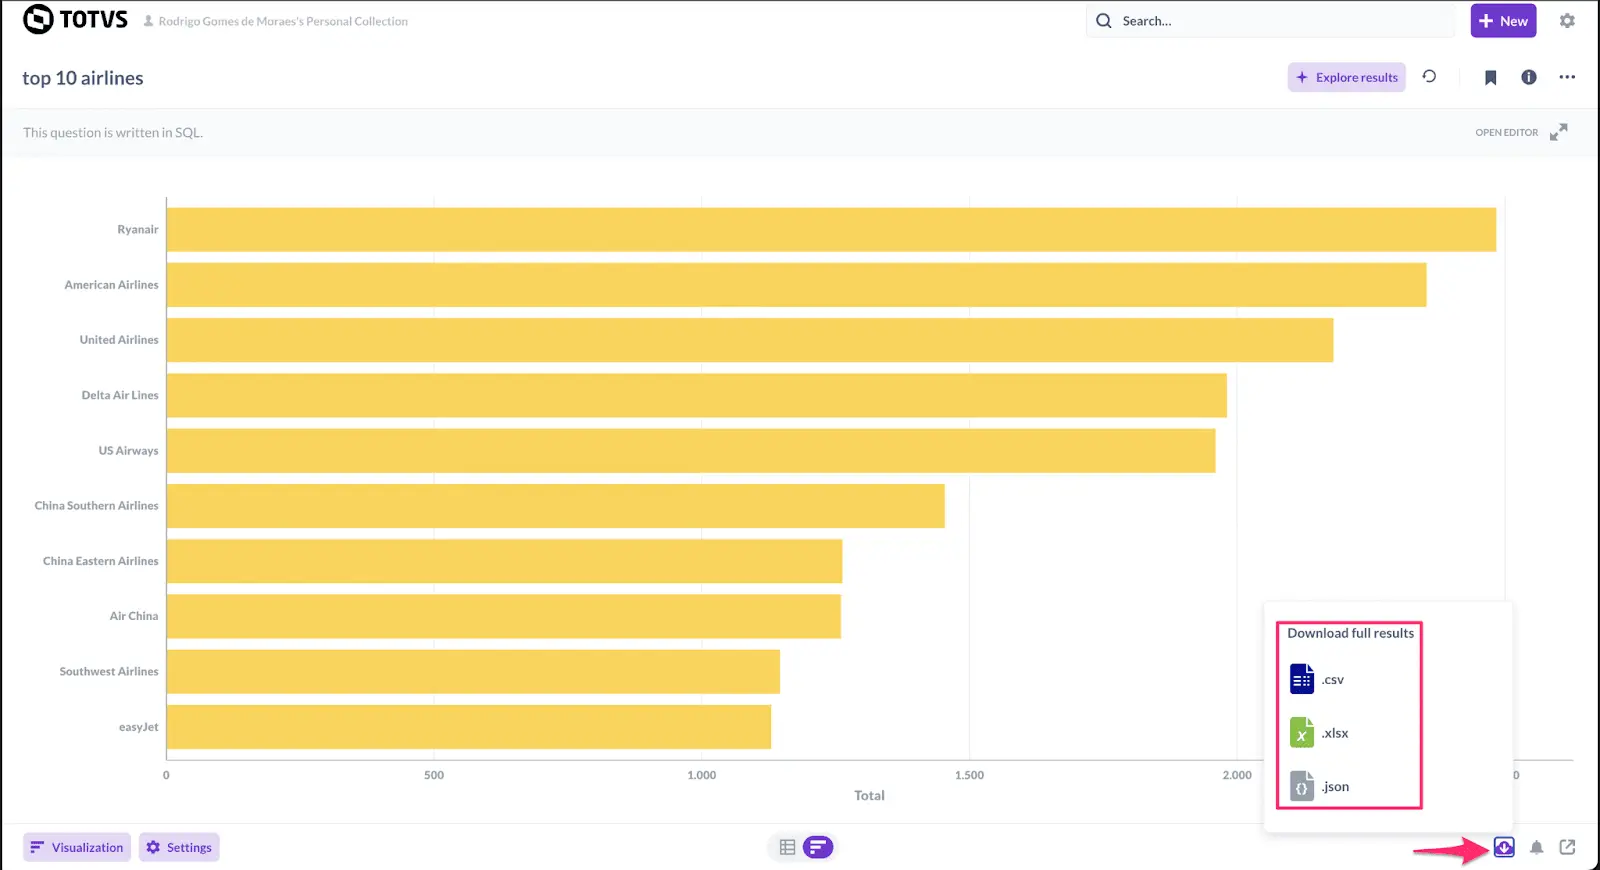The width and height of the screenshot is (1600, 870).
Task: Open the alerts bell icon
Action: (x=1537, y=848)
